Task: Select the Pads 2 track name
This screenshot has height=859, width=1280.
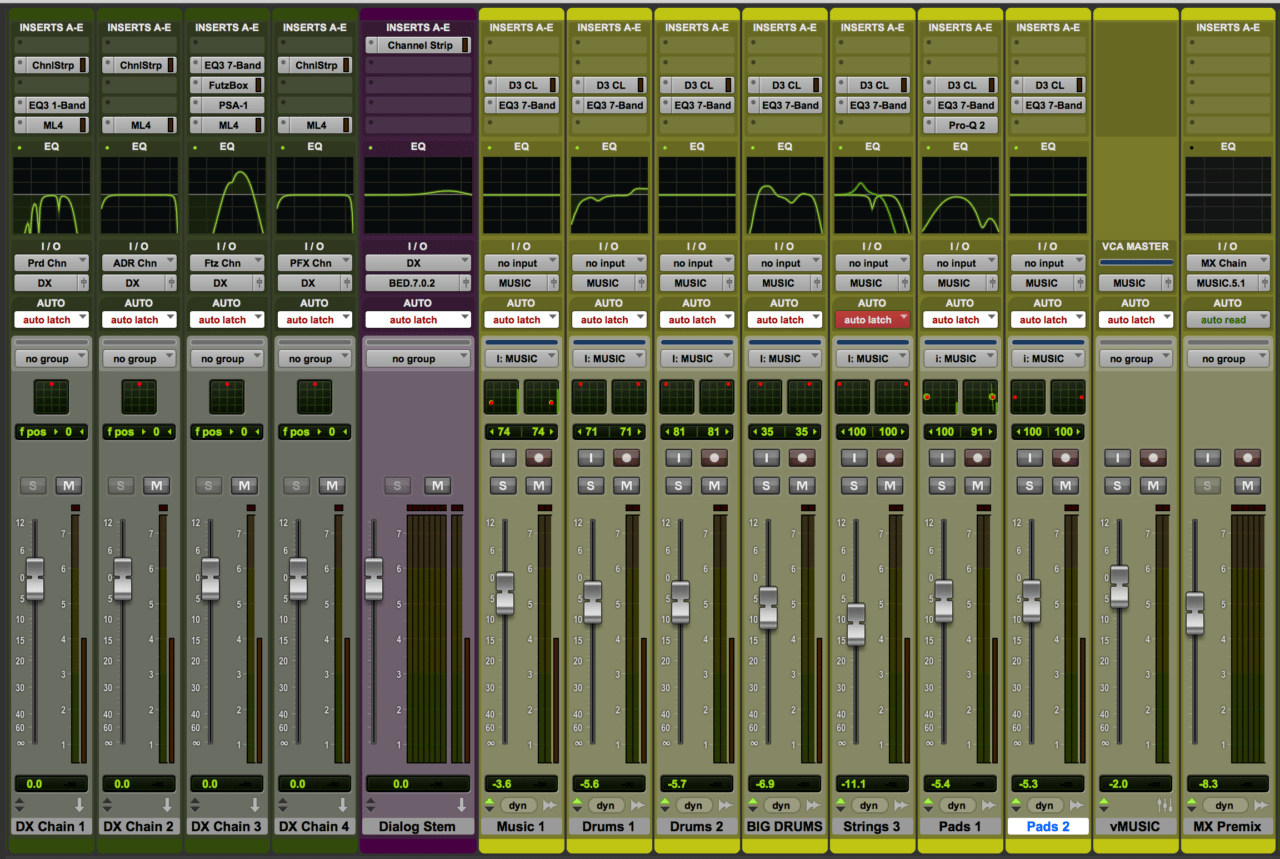Action: click(1048, 826)
